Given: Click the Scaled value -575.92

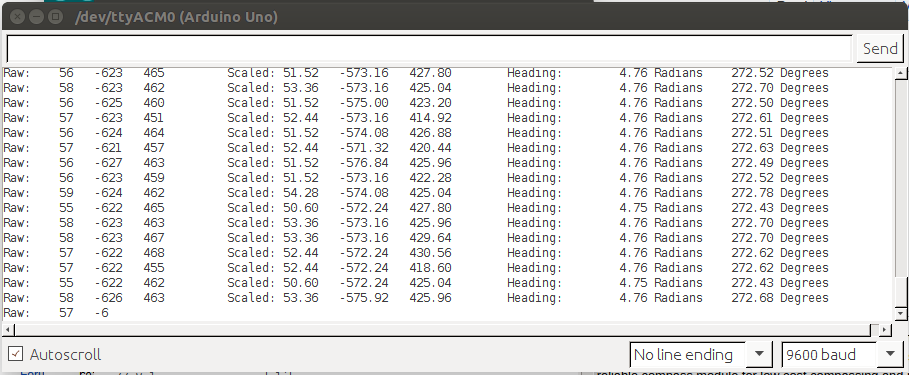Looking at the screenshot, I should [364, 298].
